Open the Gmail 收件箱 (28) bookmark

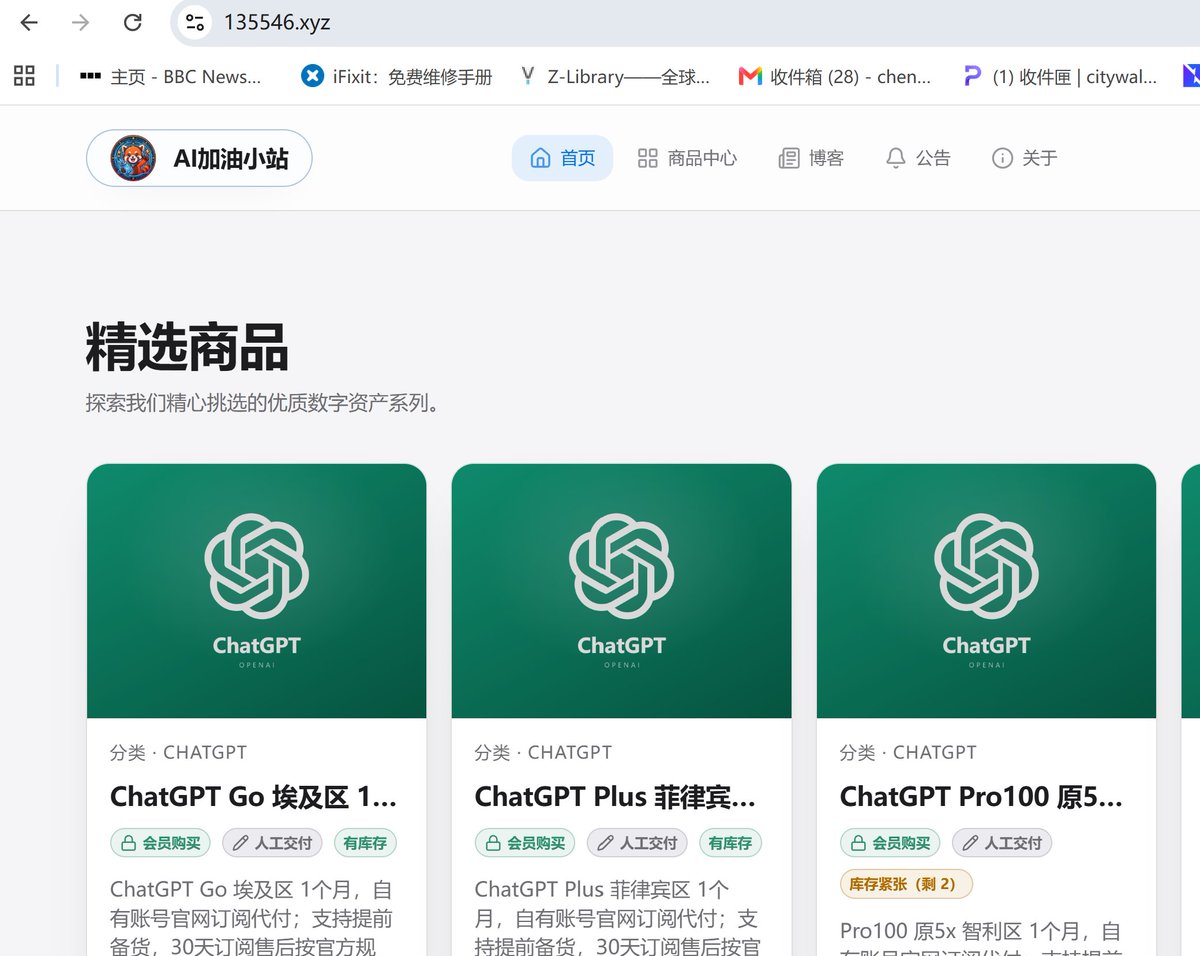tap(834, 76)
